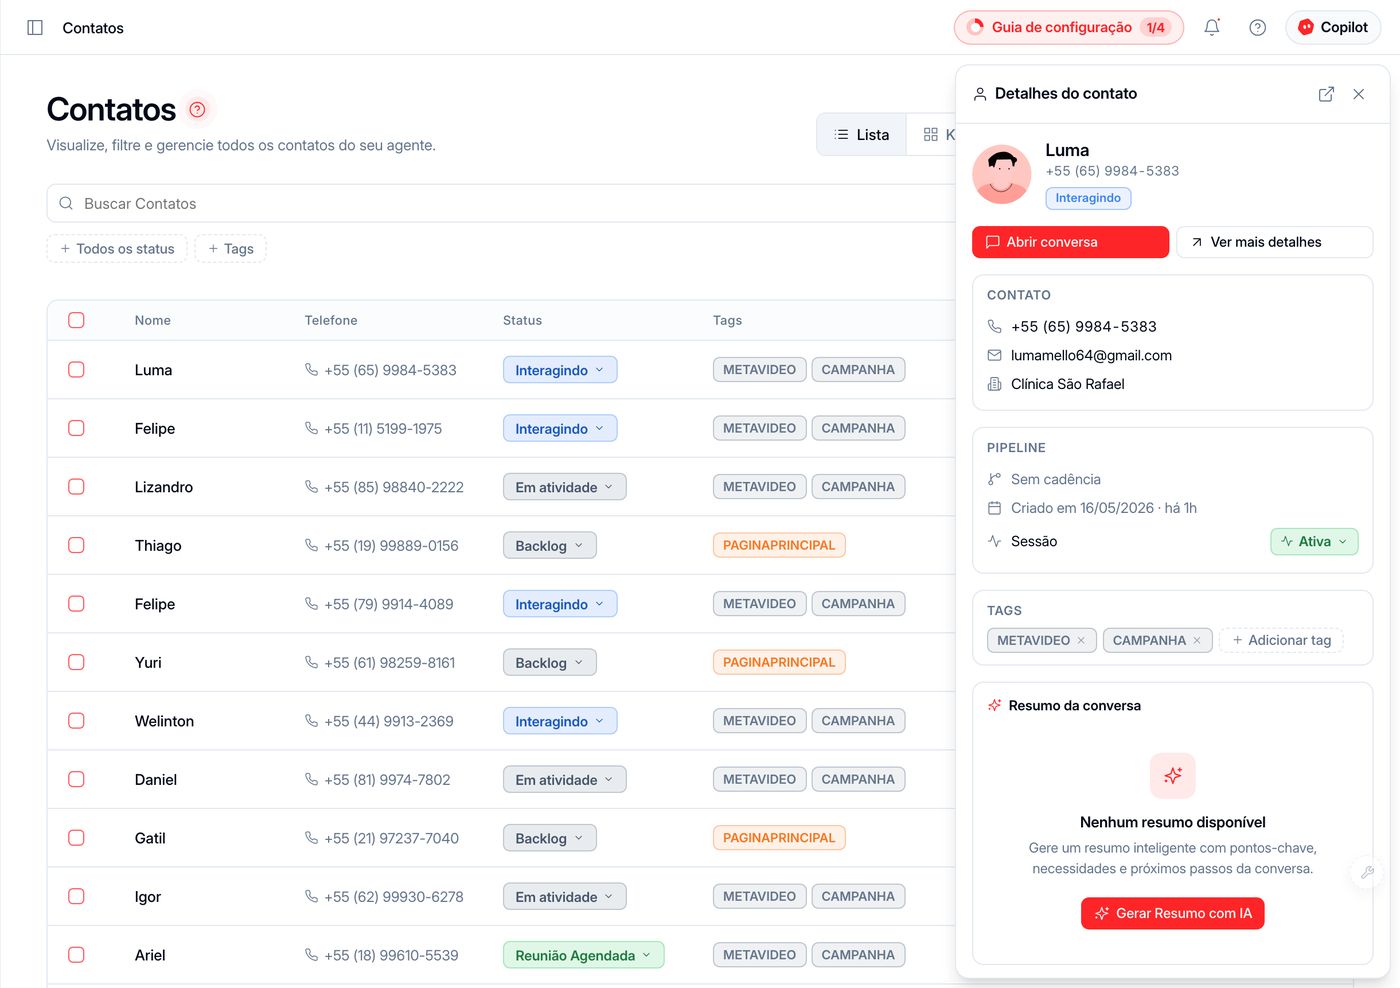The width and height of the screenshot is (1400, 988).
Task: Select all contacts with header checkbox
Action: point(76,320)
